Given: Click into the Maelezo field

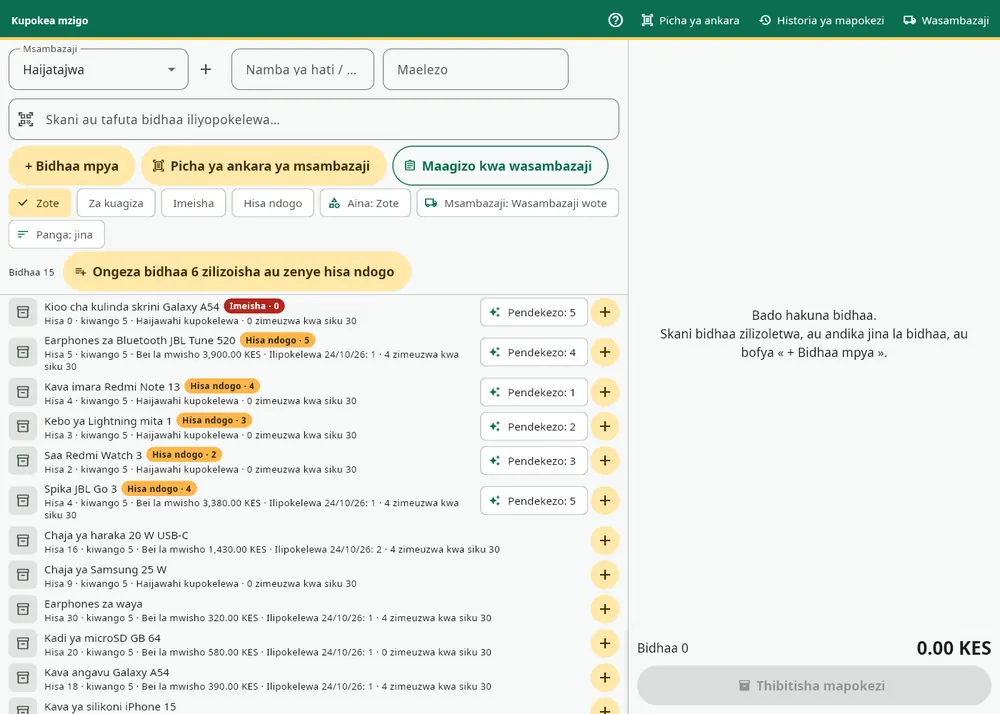Looking at the screenshot, I should 476,69.
